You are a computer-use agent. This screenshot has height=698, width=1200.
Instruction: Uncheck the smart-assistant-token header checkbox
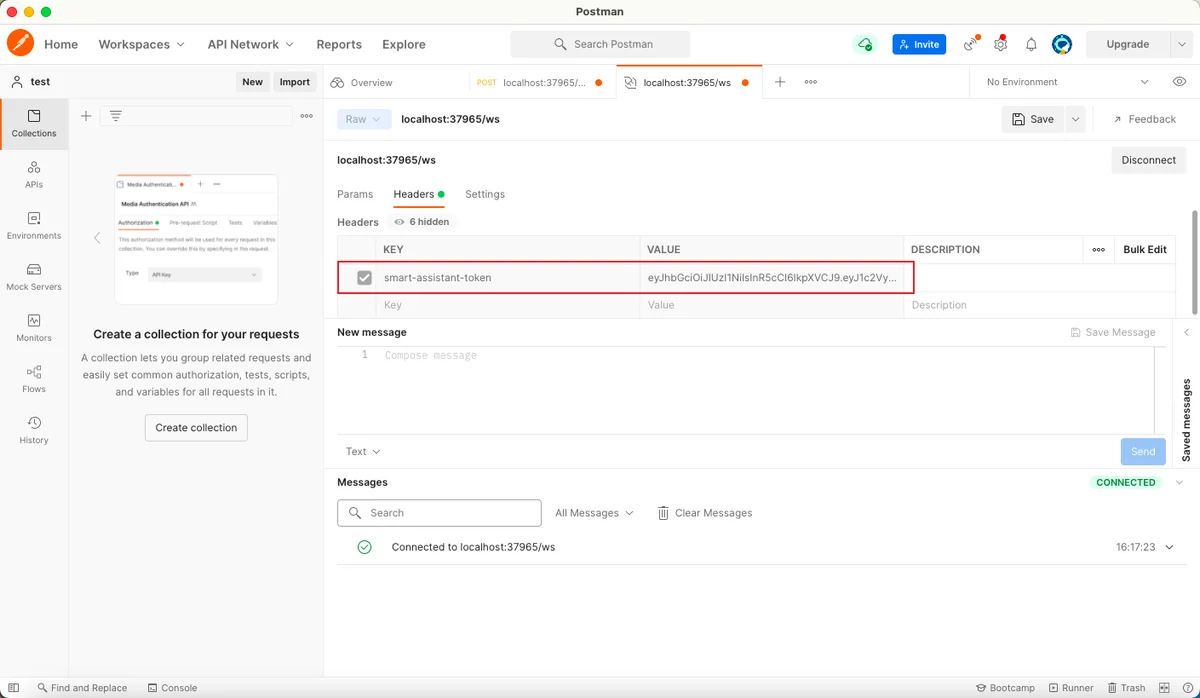(364, 278)
